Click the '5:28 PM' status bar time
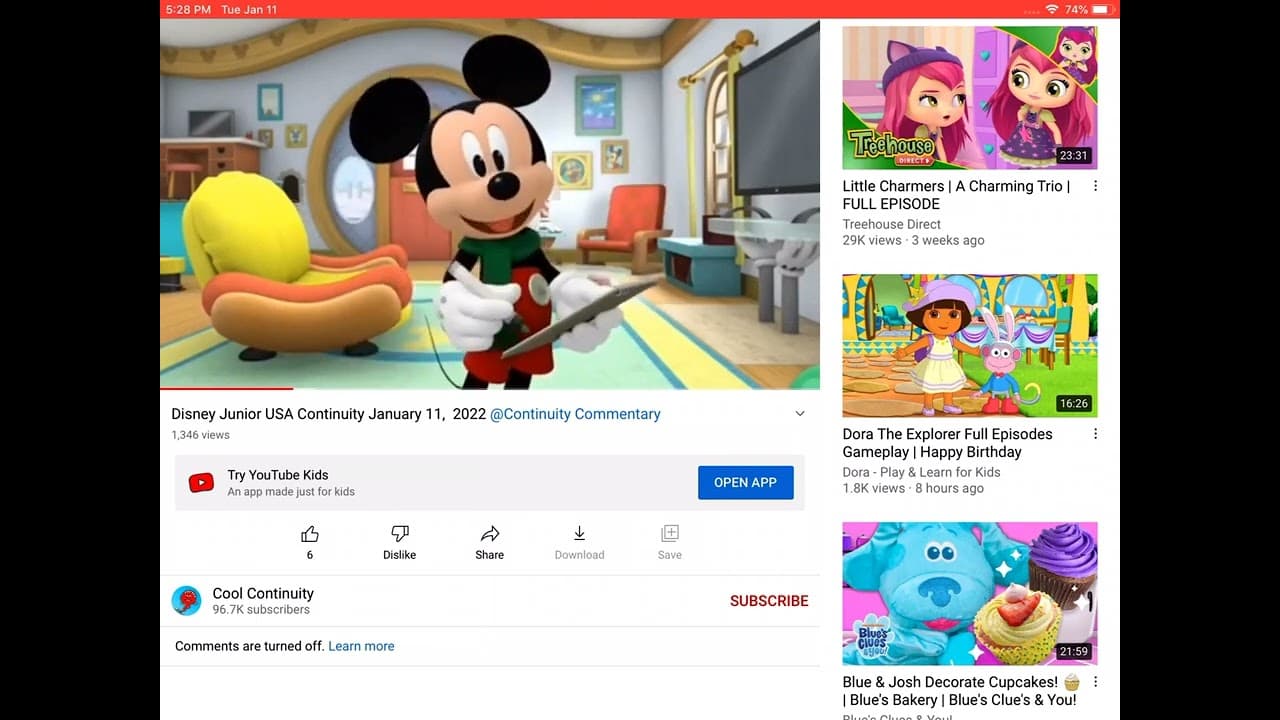The width and height of the screenshot is (1280, 720). (188, 9)
